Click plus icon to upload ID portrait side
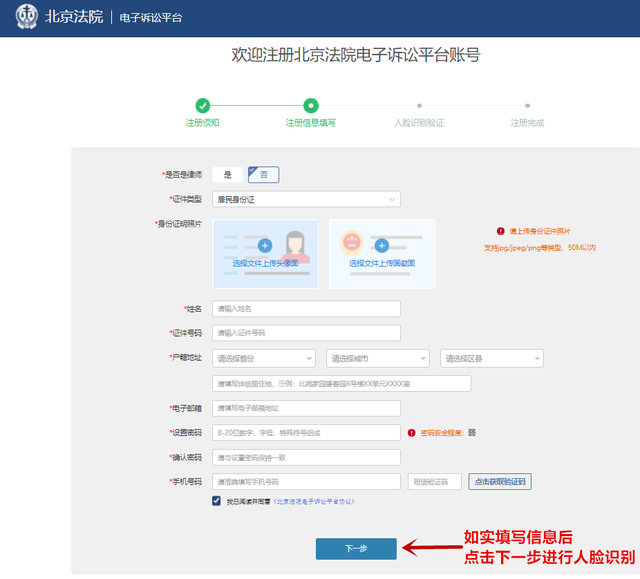The height and width of the screenshot is (579, 640). [x=265, y=246]
